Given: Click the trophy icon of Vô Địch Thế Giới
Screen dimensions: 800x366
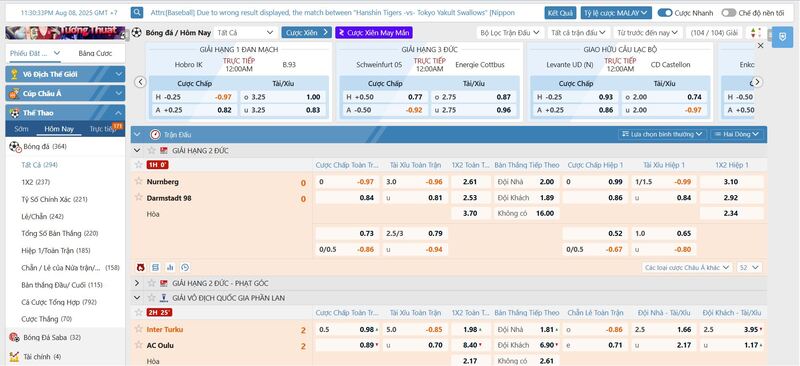Looking at the screenshot, I should 14,75.
